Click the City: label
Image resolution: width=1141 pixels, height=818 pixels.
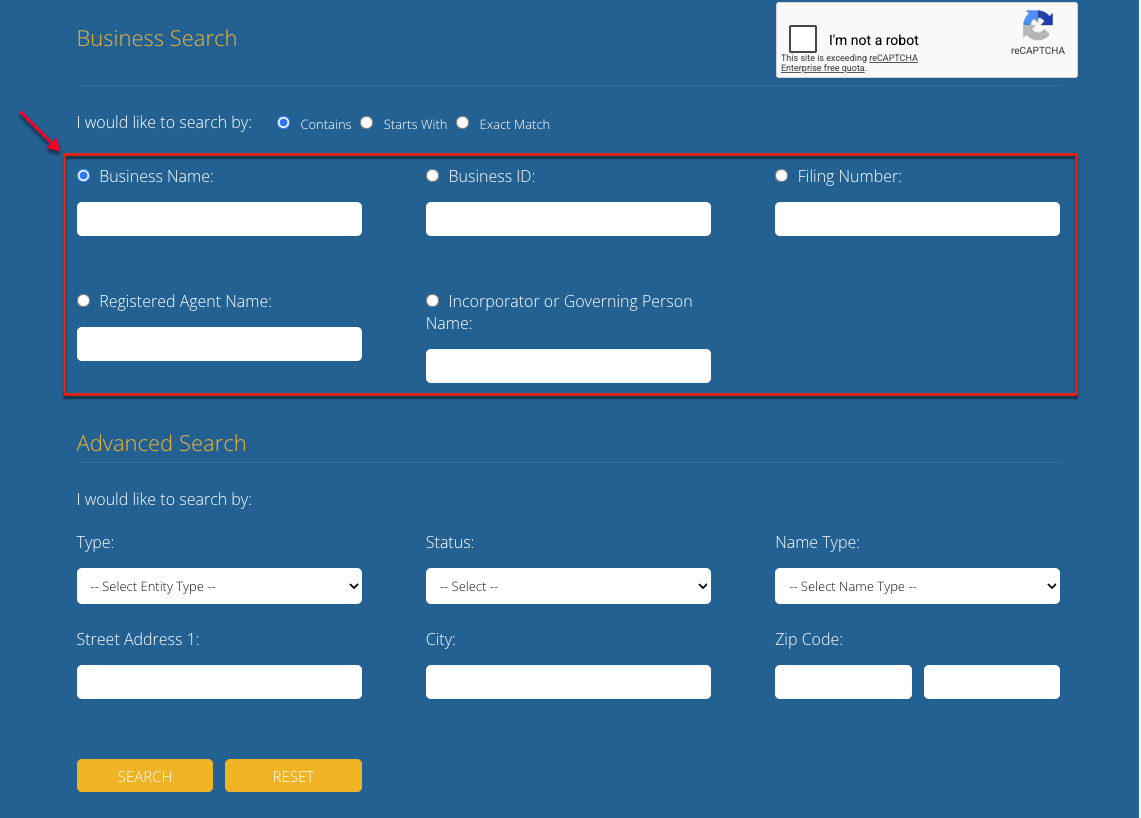pos(440,640)
